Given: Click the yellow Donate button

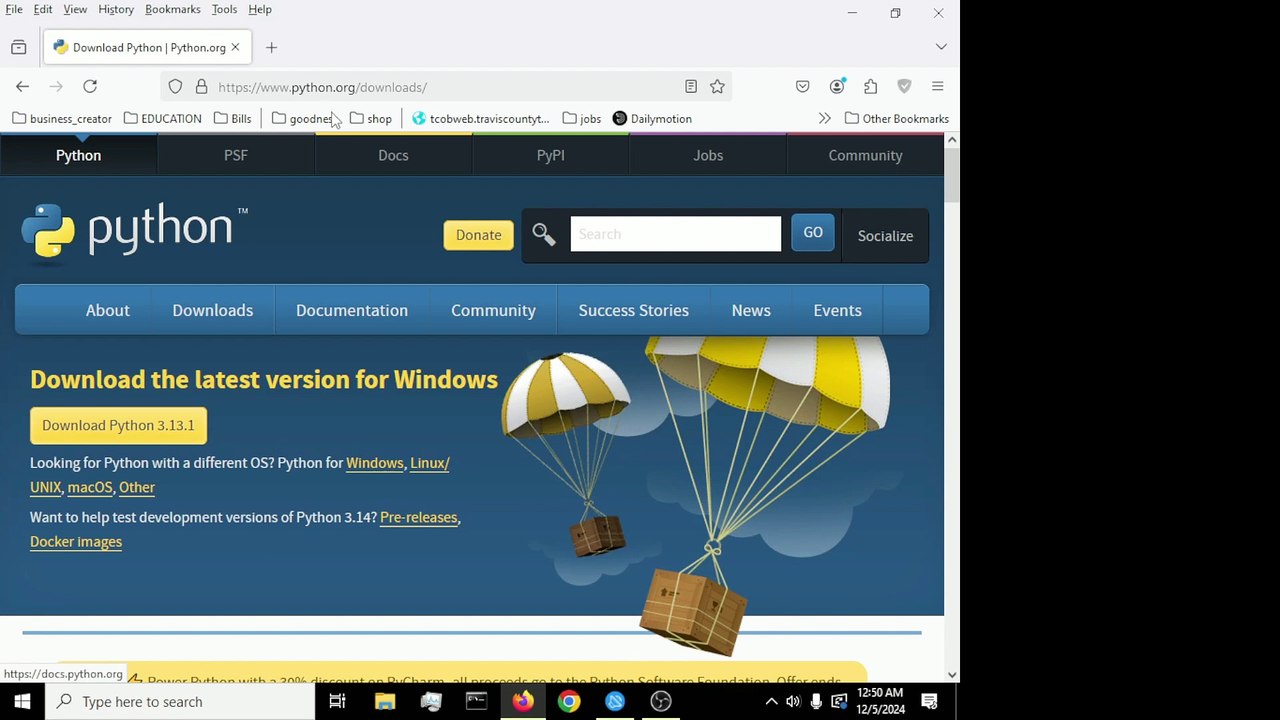Looking at the screenshot, I should tap(478, 235).
